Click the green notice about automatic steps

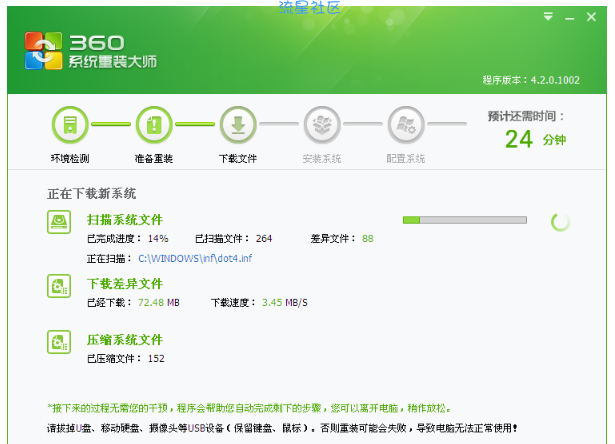249,408
